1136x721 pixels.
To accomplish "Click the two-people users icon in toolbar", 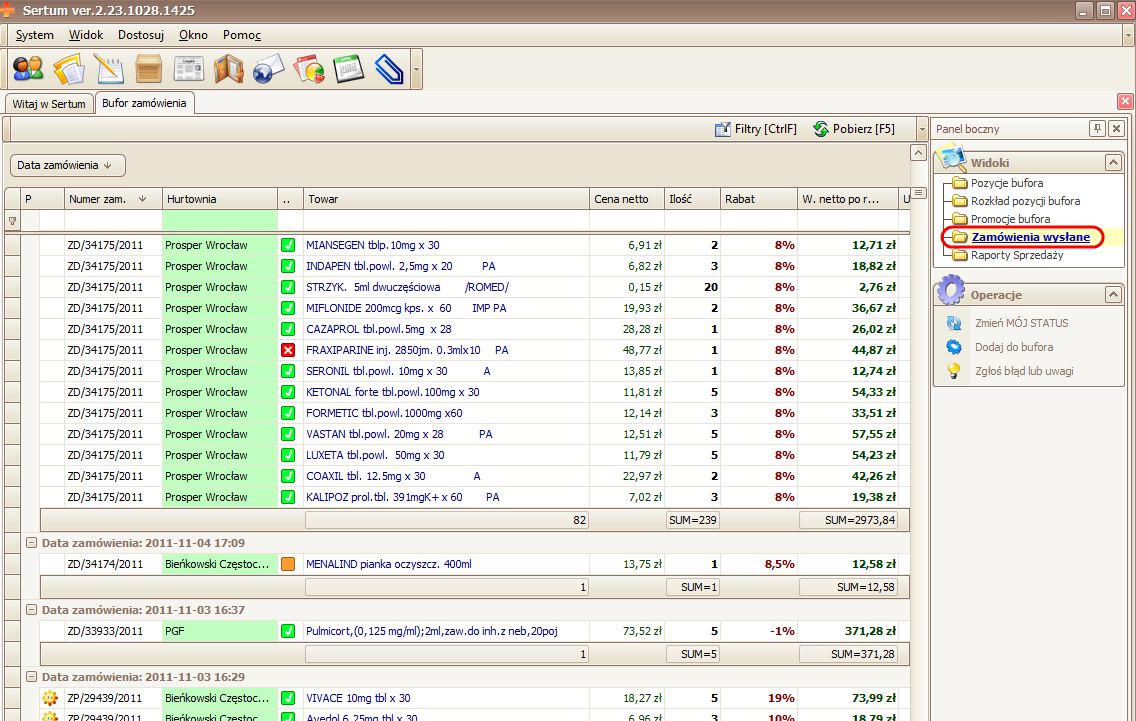I will point(28,69).
